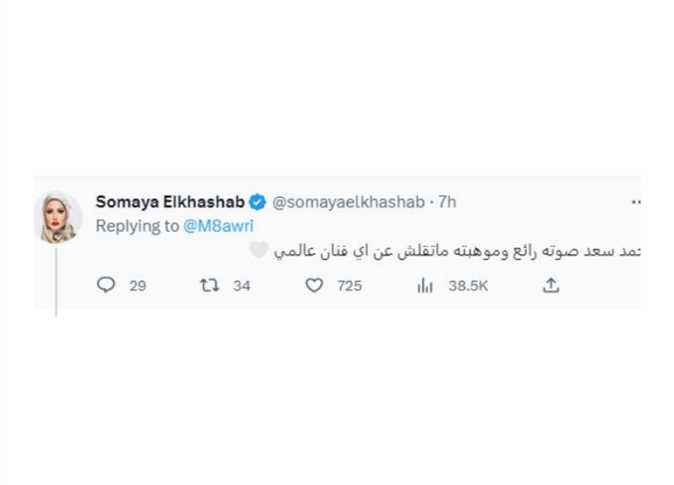Viewport: 674px width, 485px height.
Task: Open the tweet's more options ellipsis
Action: [636, 202]
